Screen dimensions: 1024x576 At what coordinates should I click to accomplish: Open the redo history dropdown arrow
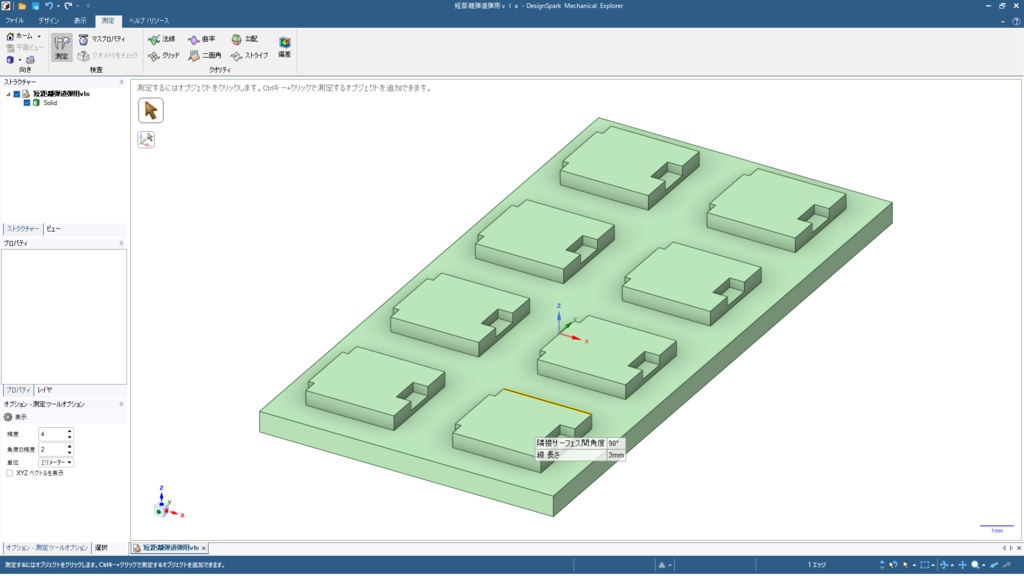77,6
